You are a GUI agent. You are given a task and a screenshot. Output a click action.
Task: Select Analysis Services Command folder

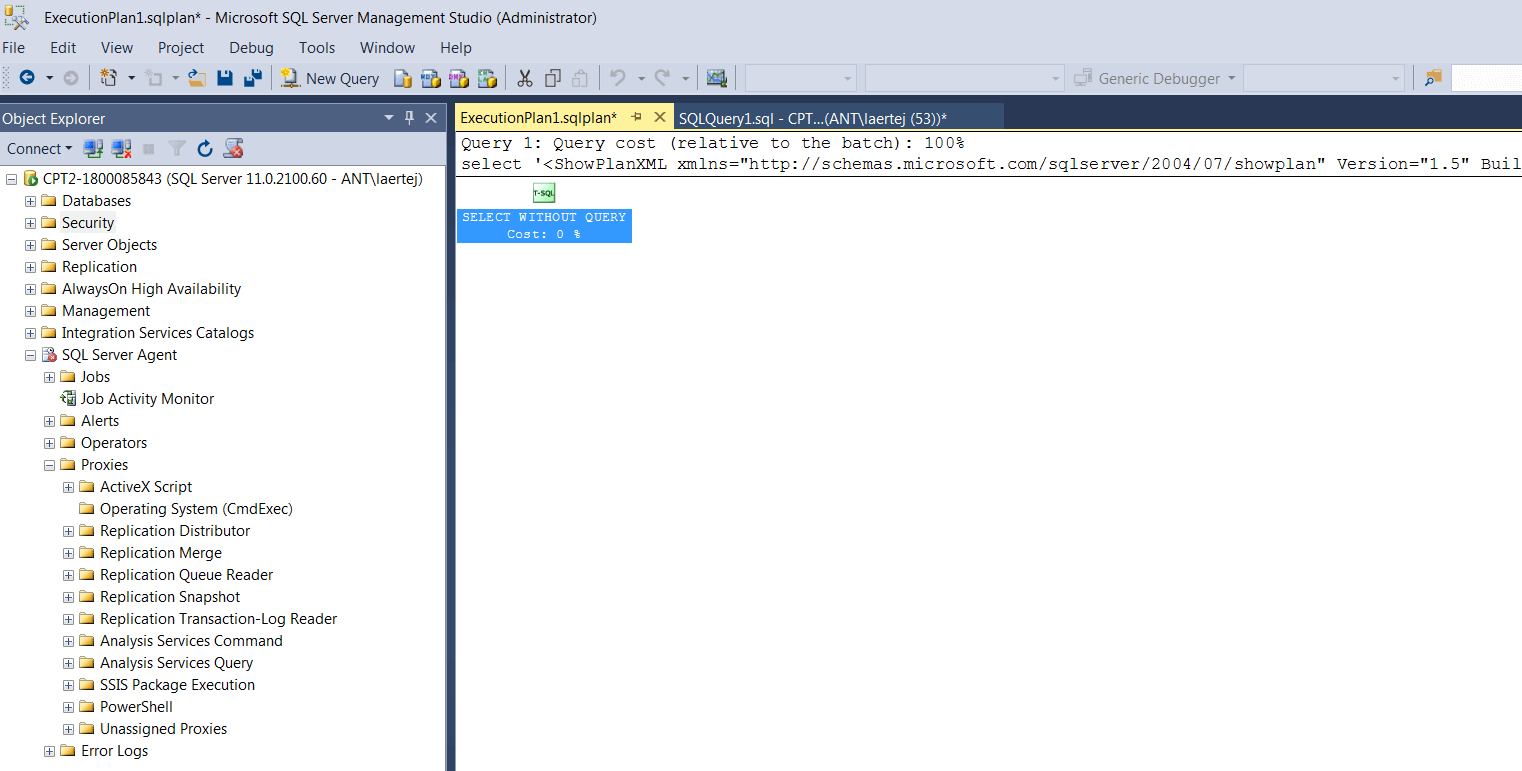tap(191, 641)
